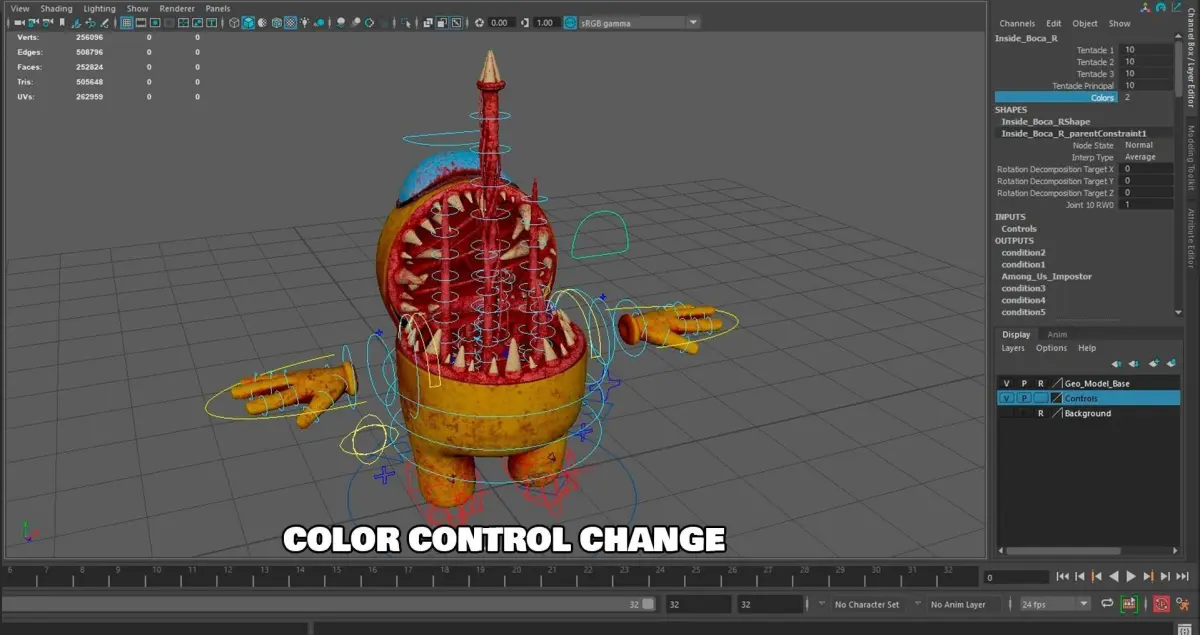The width and height of the screenshot is (1200, 635).
Task: Click the Select Camera icon in panel toolbar
Action: pos(19,22)
